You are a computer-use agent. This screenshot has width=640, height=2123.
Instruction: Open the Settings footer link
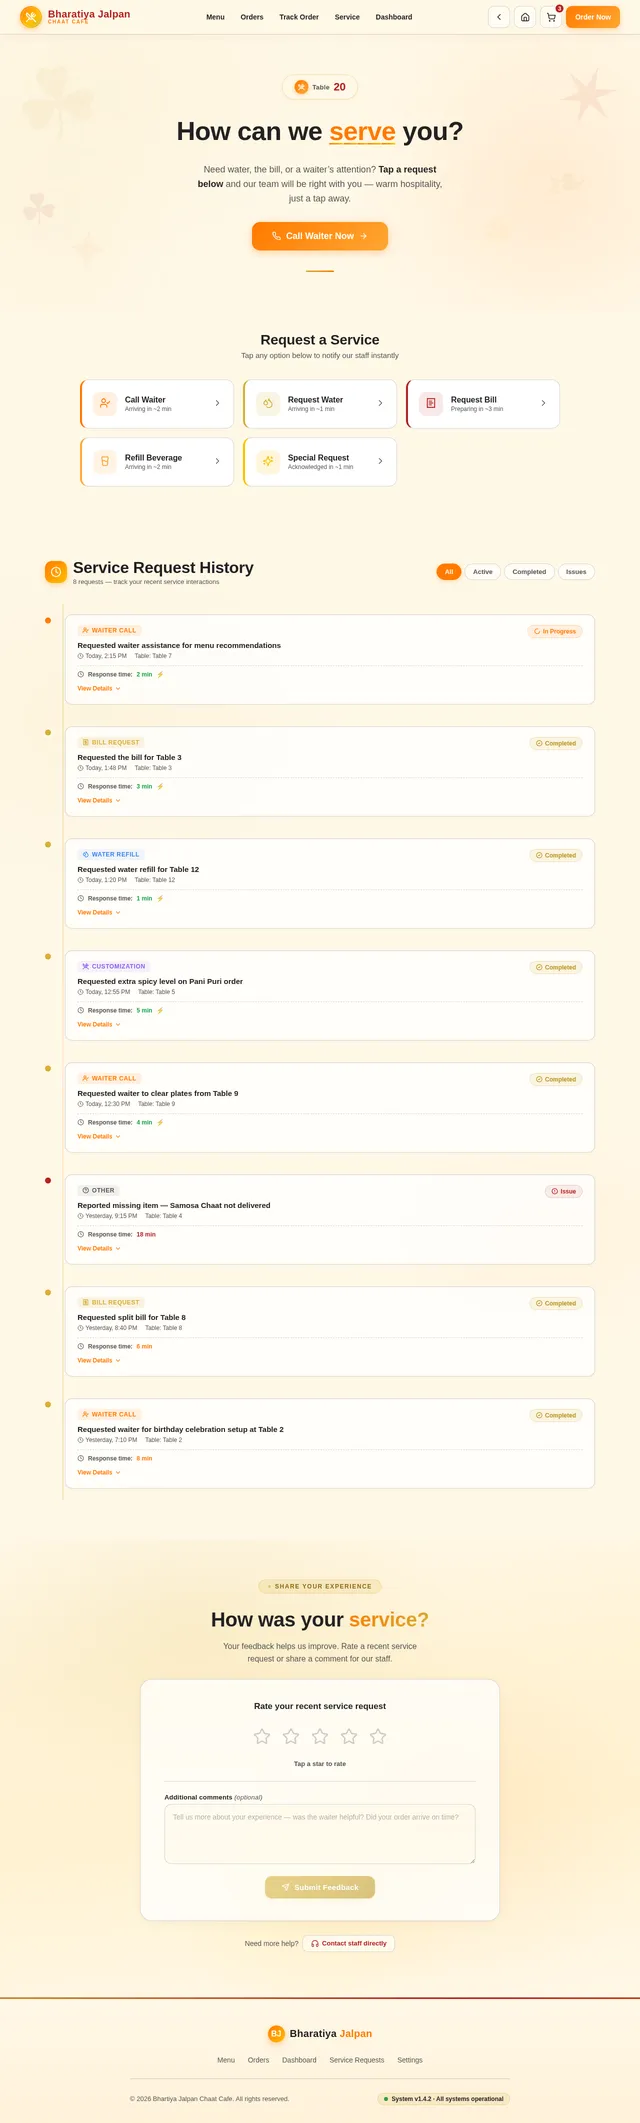pos(410,2060)
